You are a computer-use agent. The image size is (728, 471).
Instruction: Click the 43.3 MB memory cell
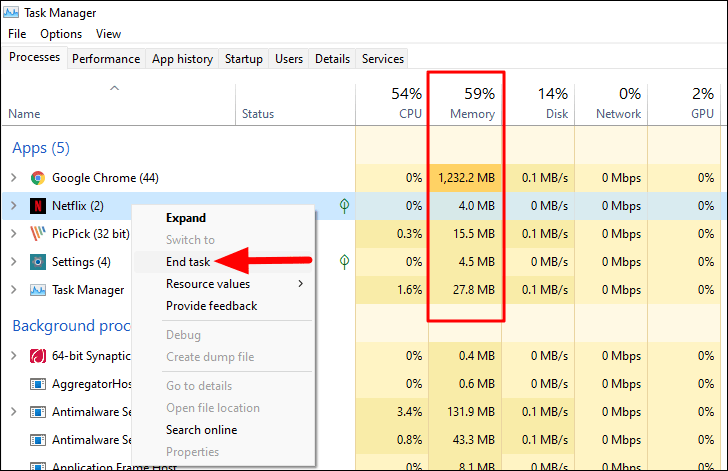[465, 440]
